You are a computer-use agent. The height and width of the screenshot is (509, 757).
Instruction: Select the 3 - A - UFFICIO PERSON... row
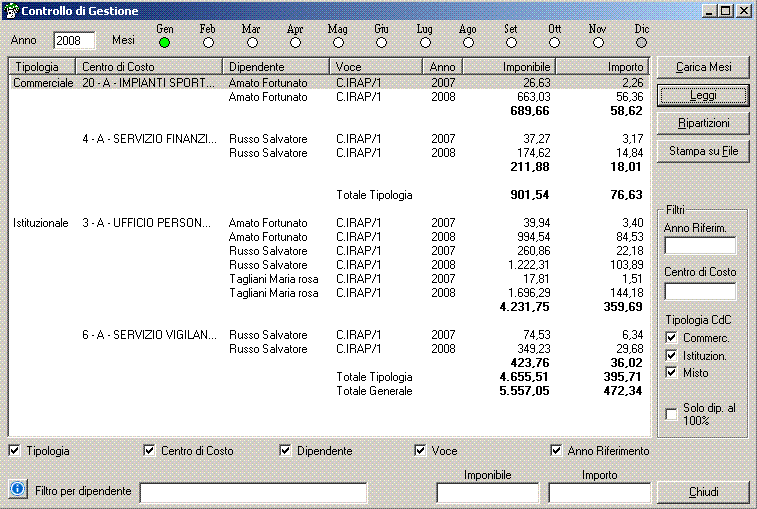click(146, 223)
